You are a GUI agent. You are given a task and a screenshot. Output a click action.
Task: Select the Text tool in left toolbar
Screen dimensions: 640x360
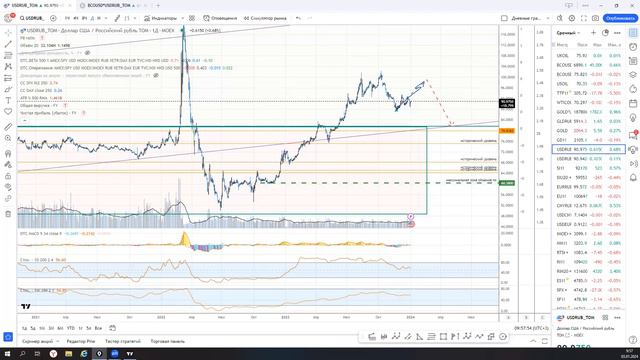(8, 100)
